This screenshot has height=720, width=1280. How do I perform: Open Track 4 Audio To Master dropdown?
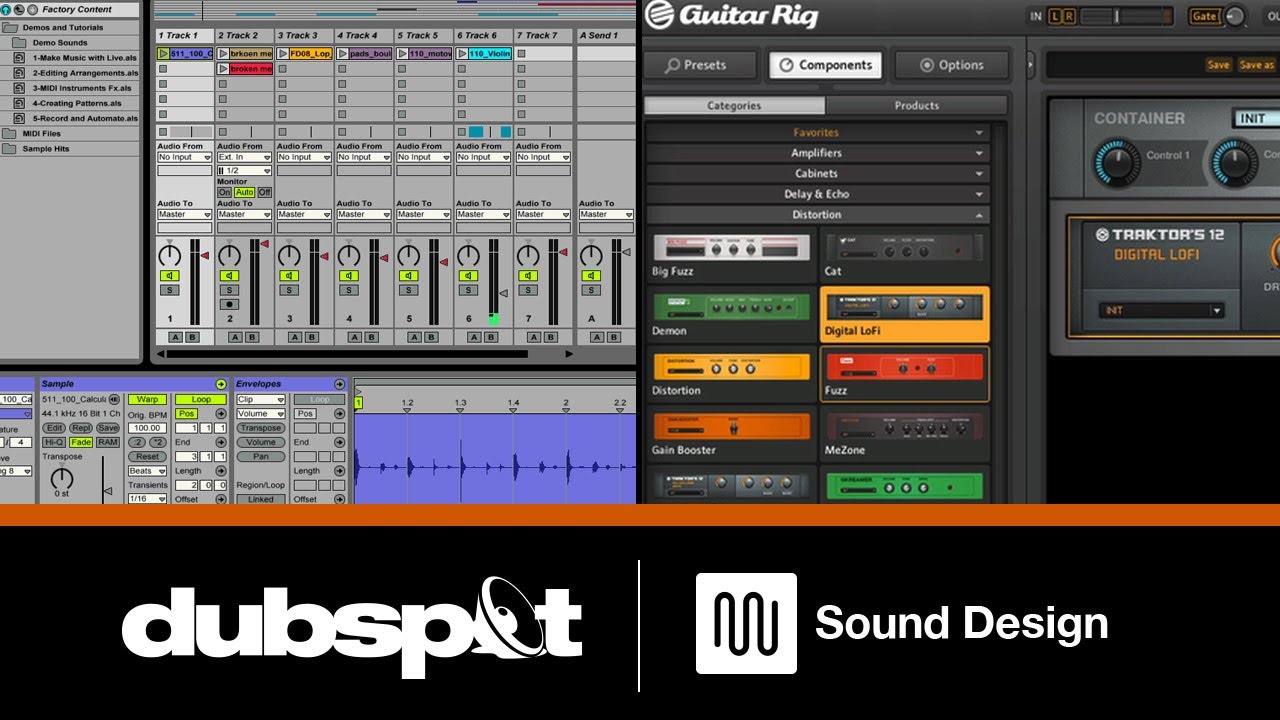click(x=363, y=214)
